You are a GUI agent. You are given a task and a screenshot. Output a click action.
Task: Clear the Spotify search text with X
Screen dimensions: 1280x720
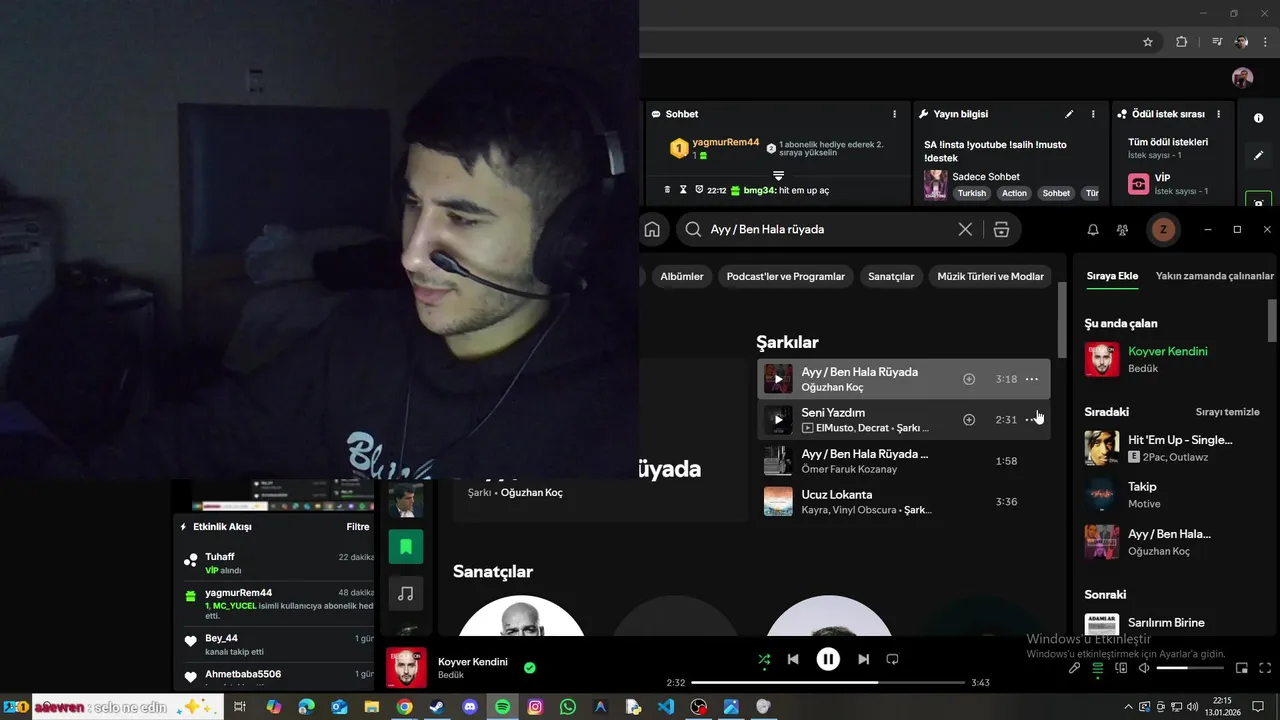[x=965, y=229]
